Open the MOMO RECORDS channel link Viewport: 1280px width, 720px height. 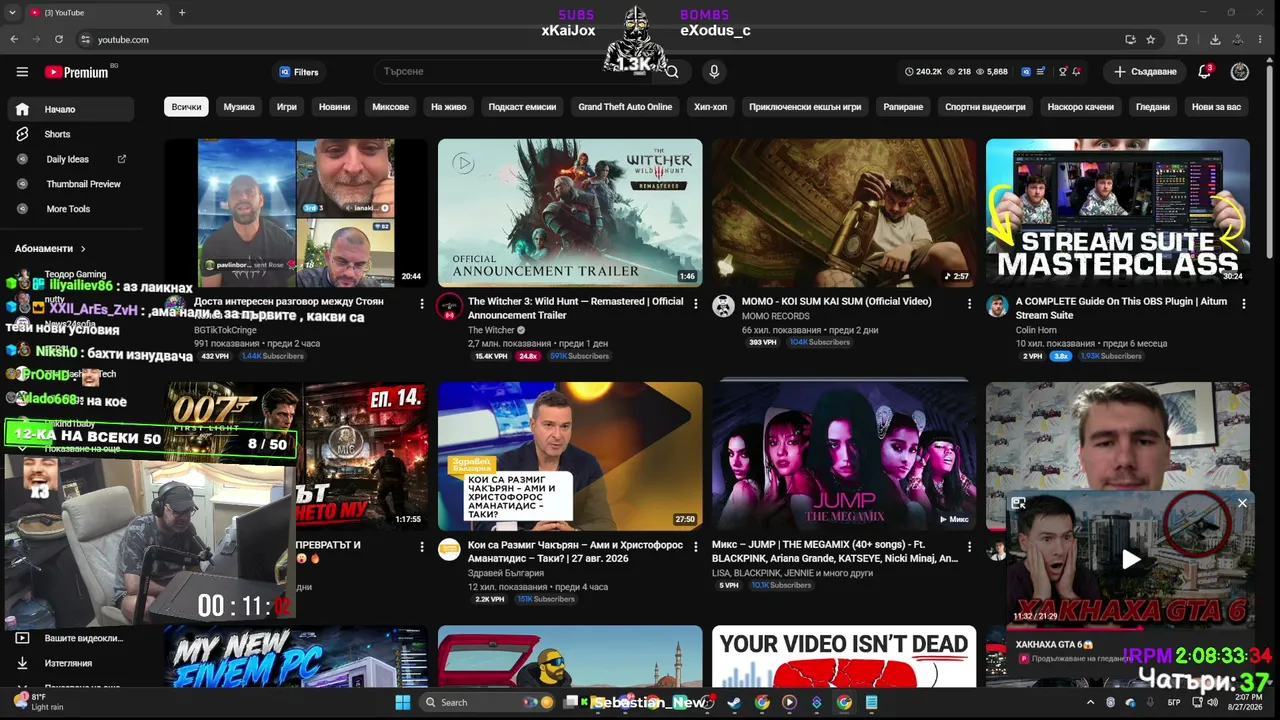776,316
